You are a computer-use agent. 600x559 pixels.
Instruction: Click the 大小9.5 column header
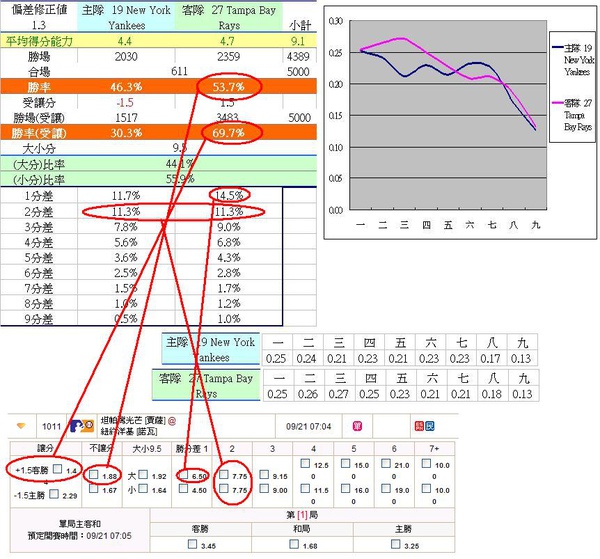147,448
